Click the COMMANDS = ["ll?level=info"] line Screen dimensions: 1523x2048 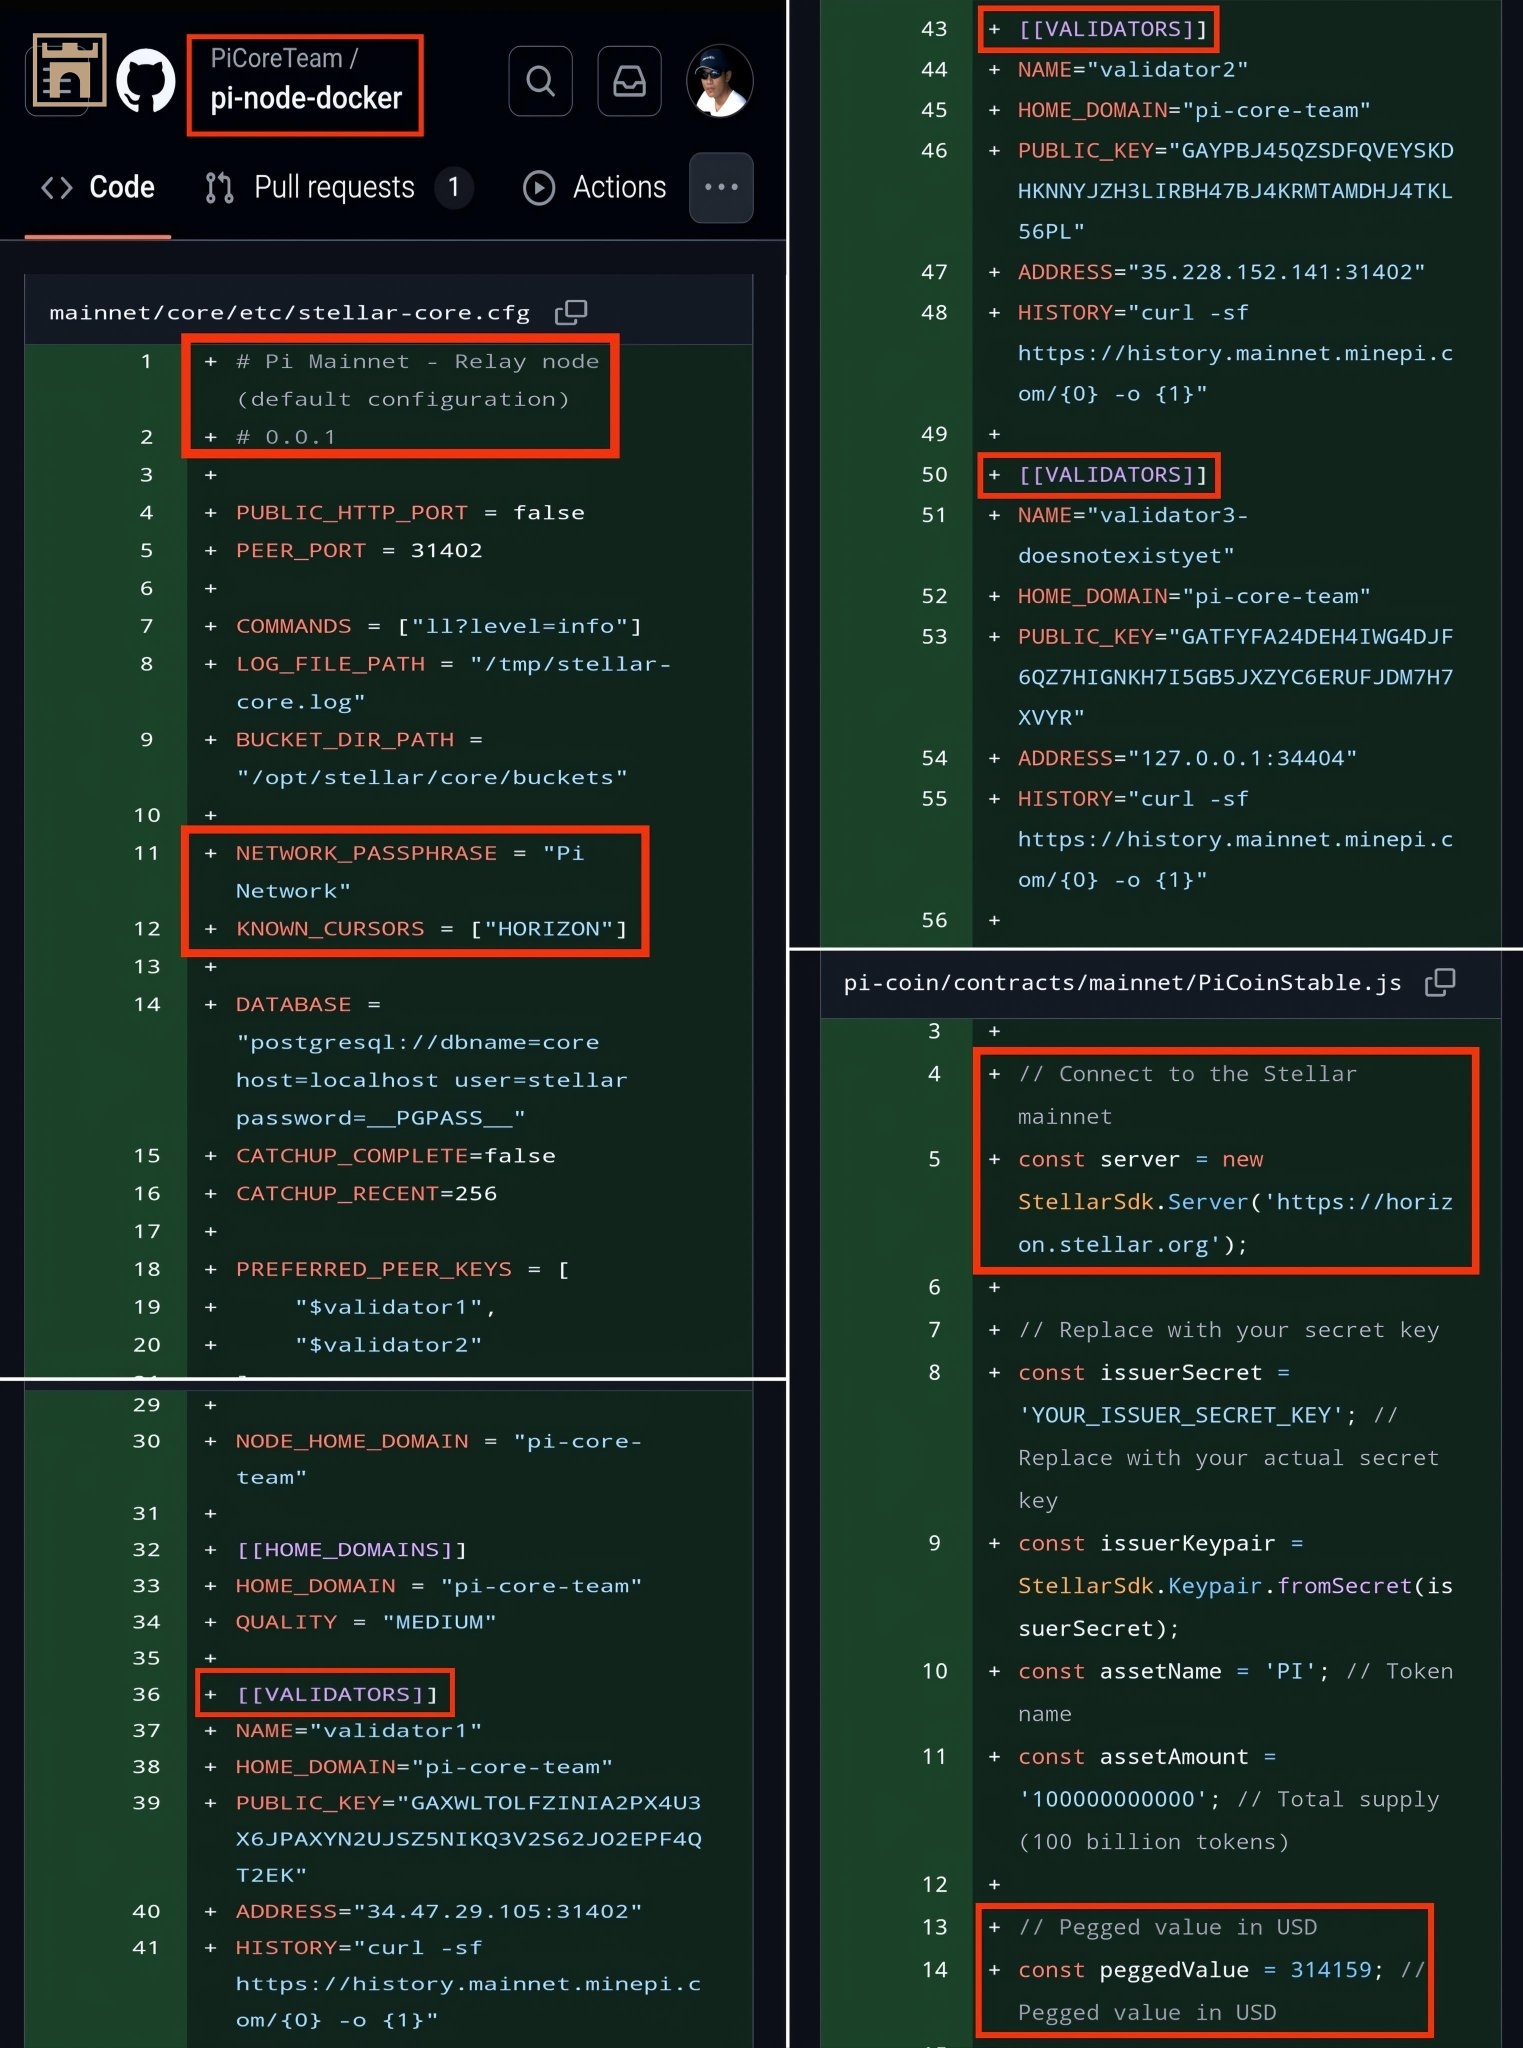tap(438, 626)
